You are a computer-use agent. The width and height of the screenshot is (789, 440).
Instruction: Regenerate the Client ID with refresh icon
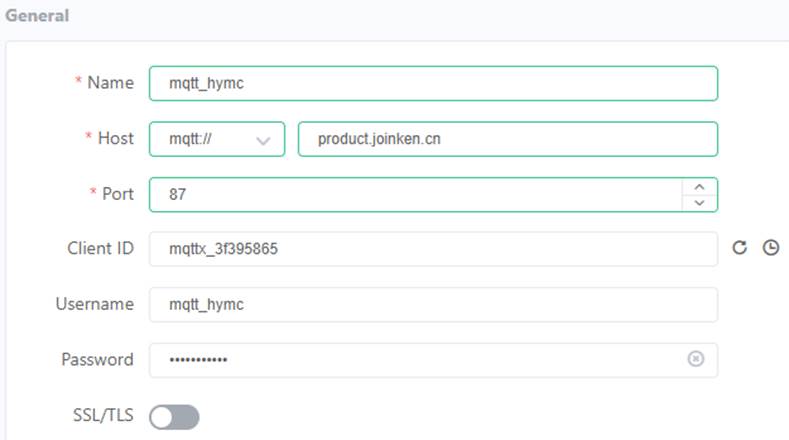[739, 248]
